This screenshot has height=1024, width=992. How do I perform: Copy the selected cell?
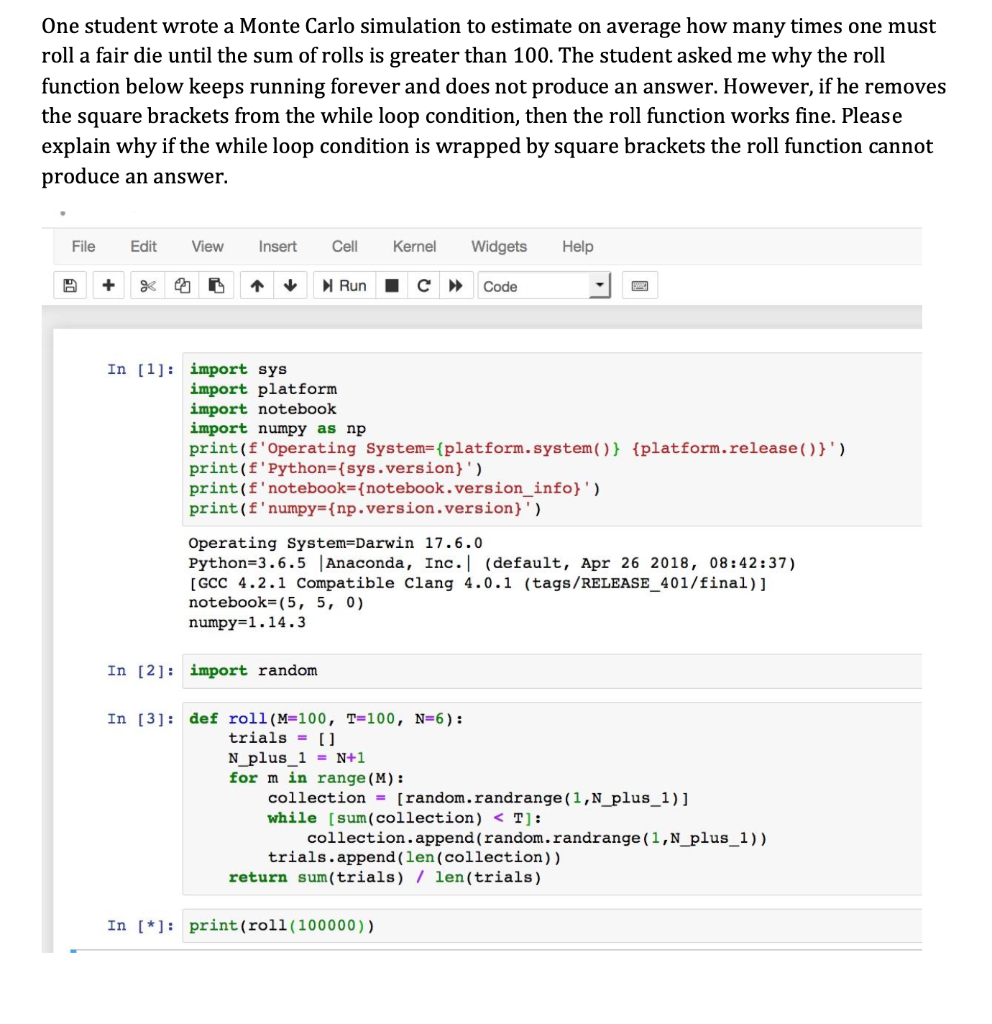coord(181,286)
